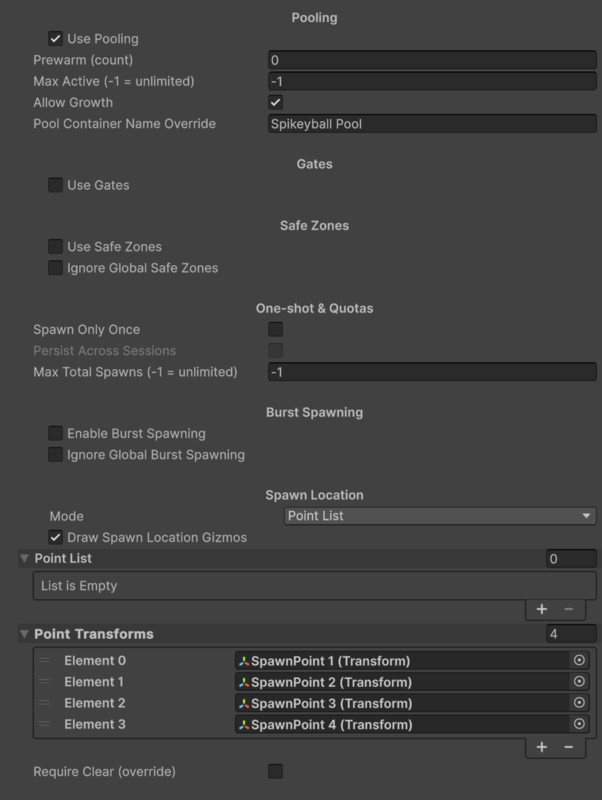Click the Point Transforms size field

pyautogui.click(x=571, y=634)
